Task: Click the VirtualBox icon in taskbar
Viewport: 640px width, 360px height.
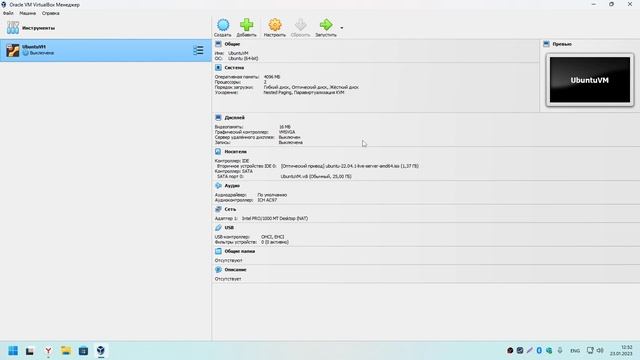Action: 101,351
